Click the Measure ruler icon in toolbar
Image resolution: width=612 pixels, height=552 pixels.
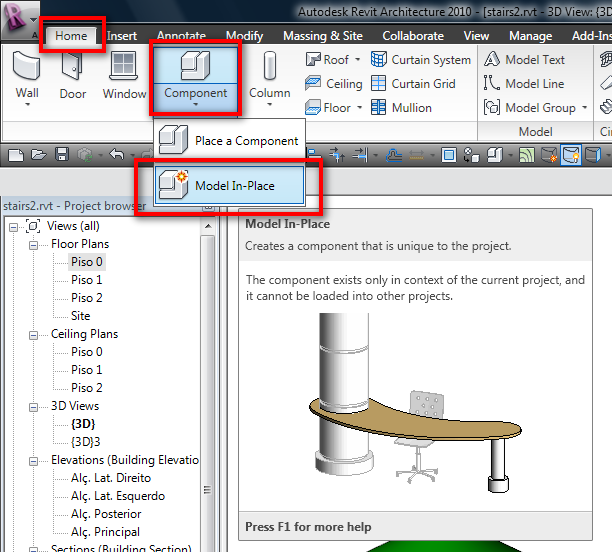click(x=417, y=156)
